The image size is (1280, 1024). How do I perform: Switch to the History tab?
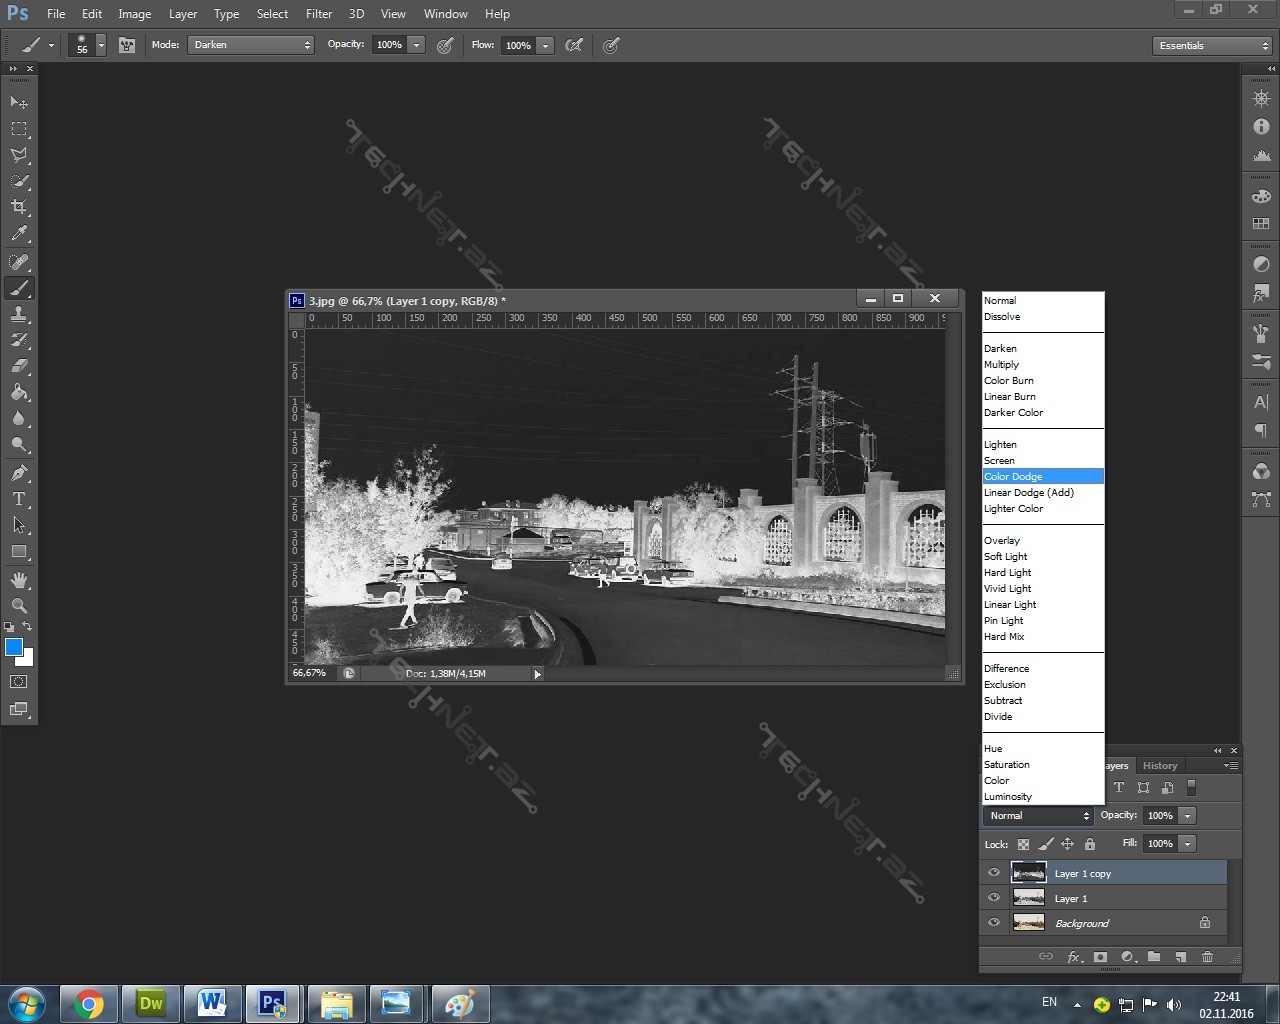pyautogui.click(x=1160, y=766)
